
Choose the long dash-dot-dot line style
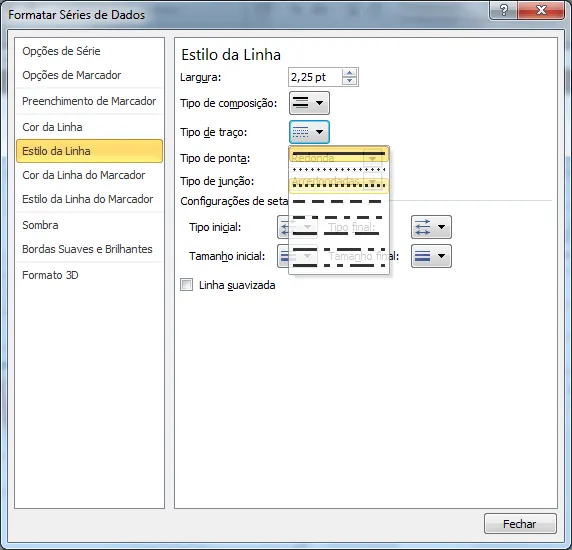pos(339,265)
